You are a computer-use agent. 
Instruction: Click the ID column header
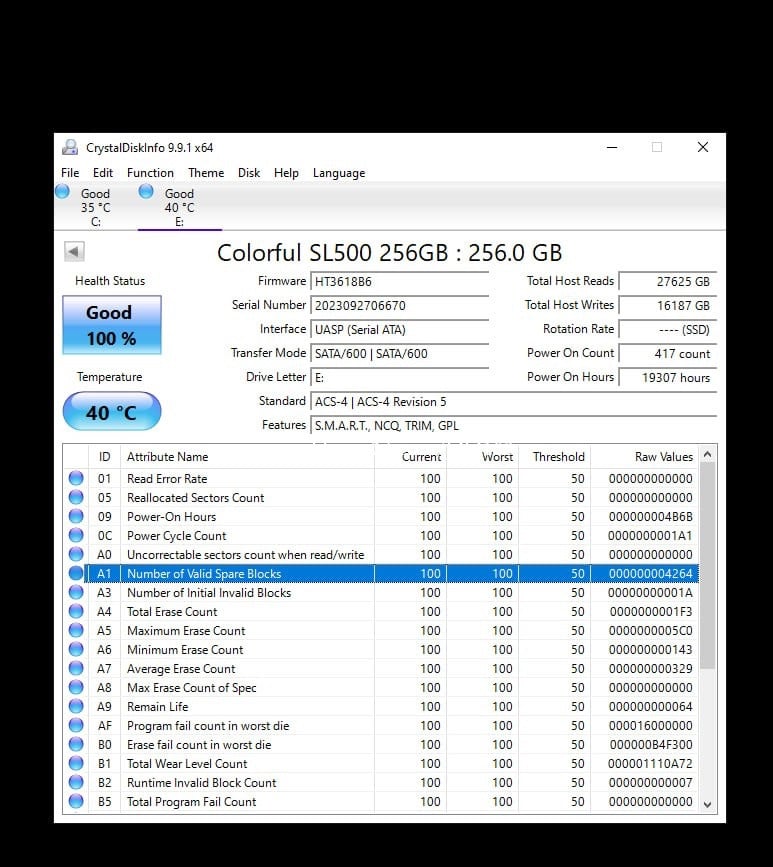point(105,457)
